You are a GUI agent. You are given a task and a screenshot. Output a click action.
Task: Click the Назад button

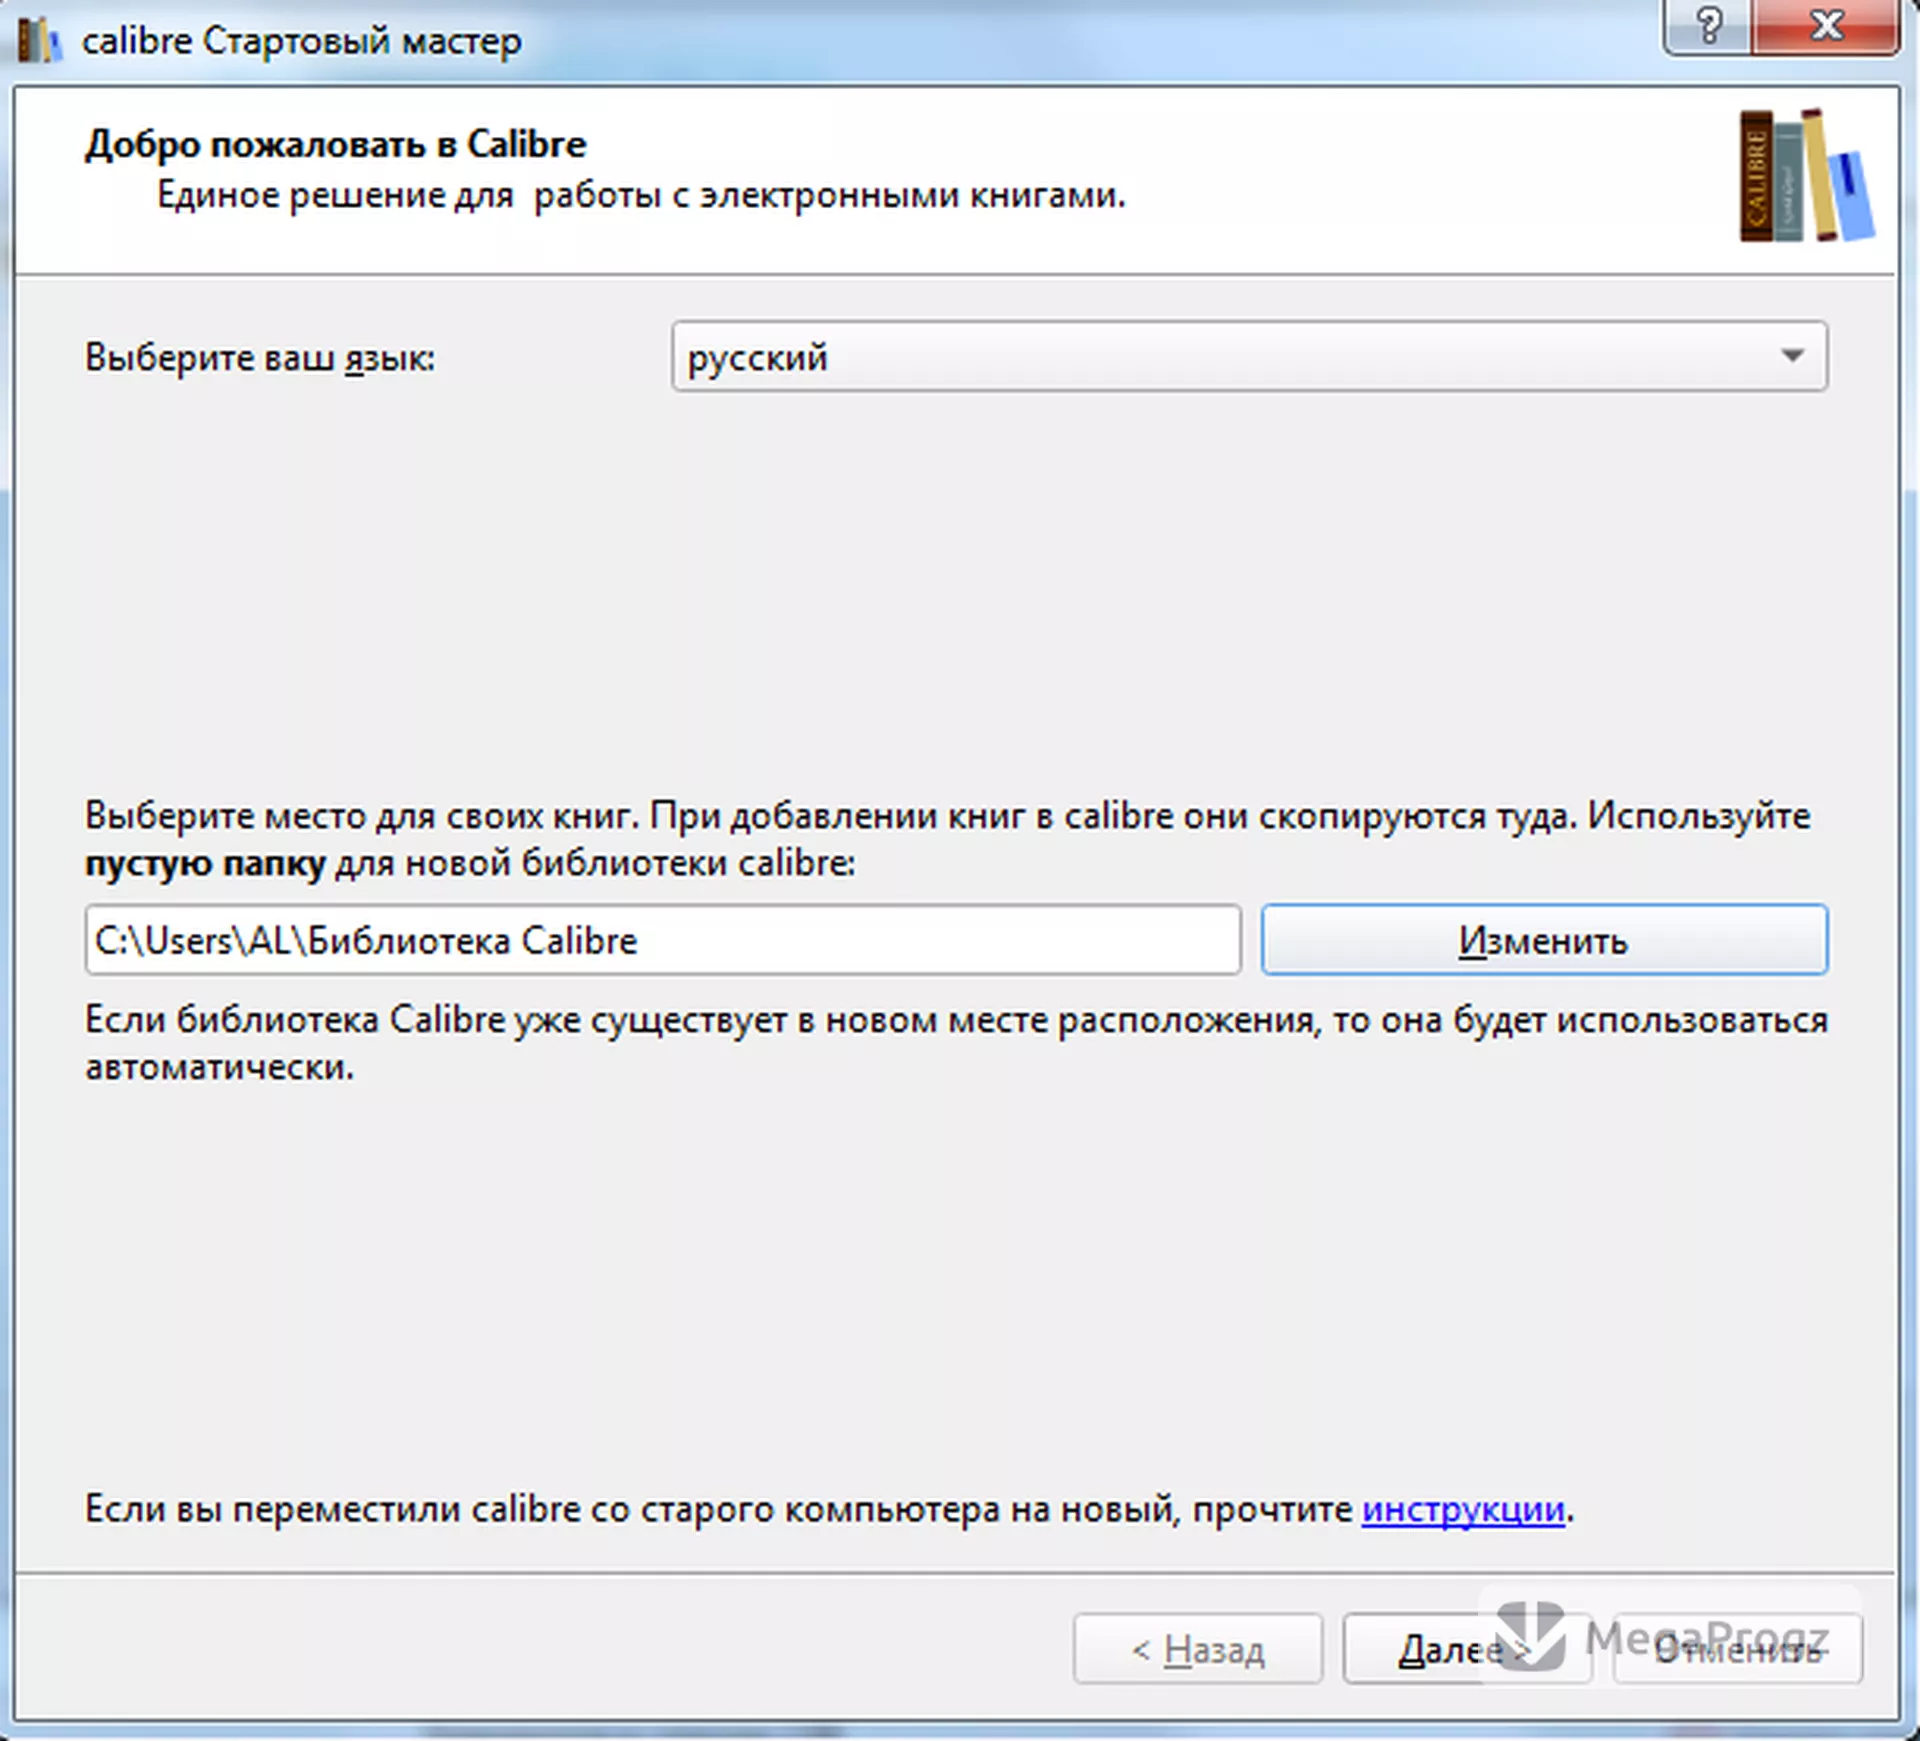(x=1198, y=1649)
